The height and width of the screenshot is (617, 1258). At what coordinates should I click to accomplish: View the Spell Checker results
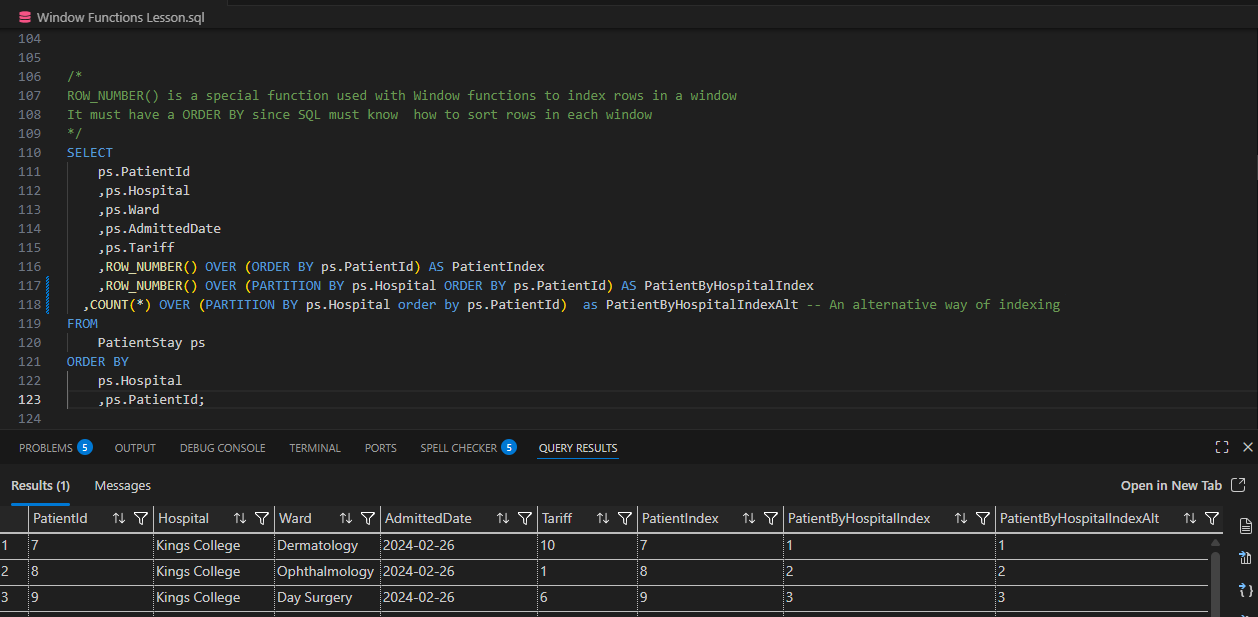(458, 447)
